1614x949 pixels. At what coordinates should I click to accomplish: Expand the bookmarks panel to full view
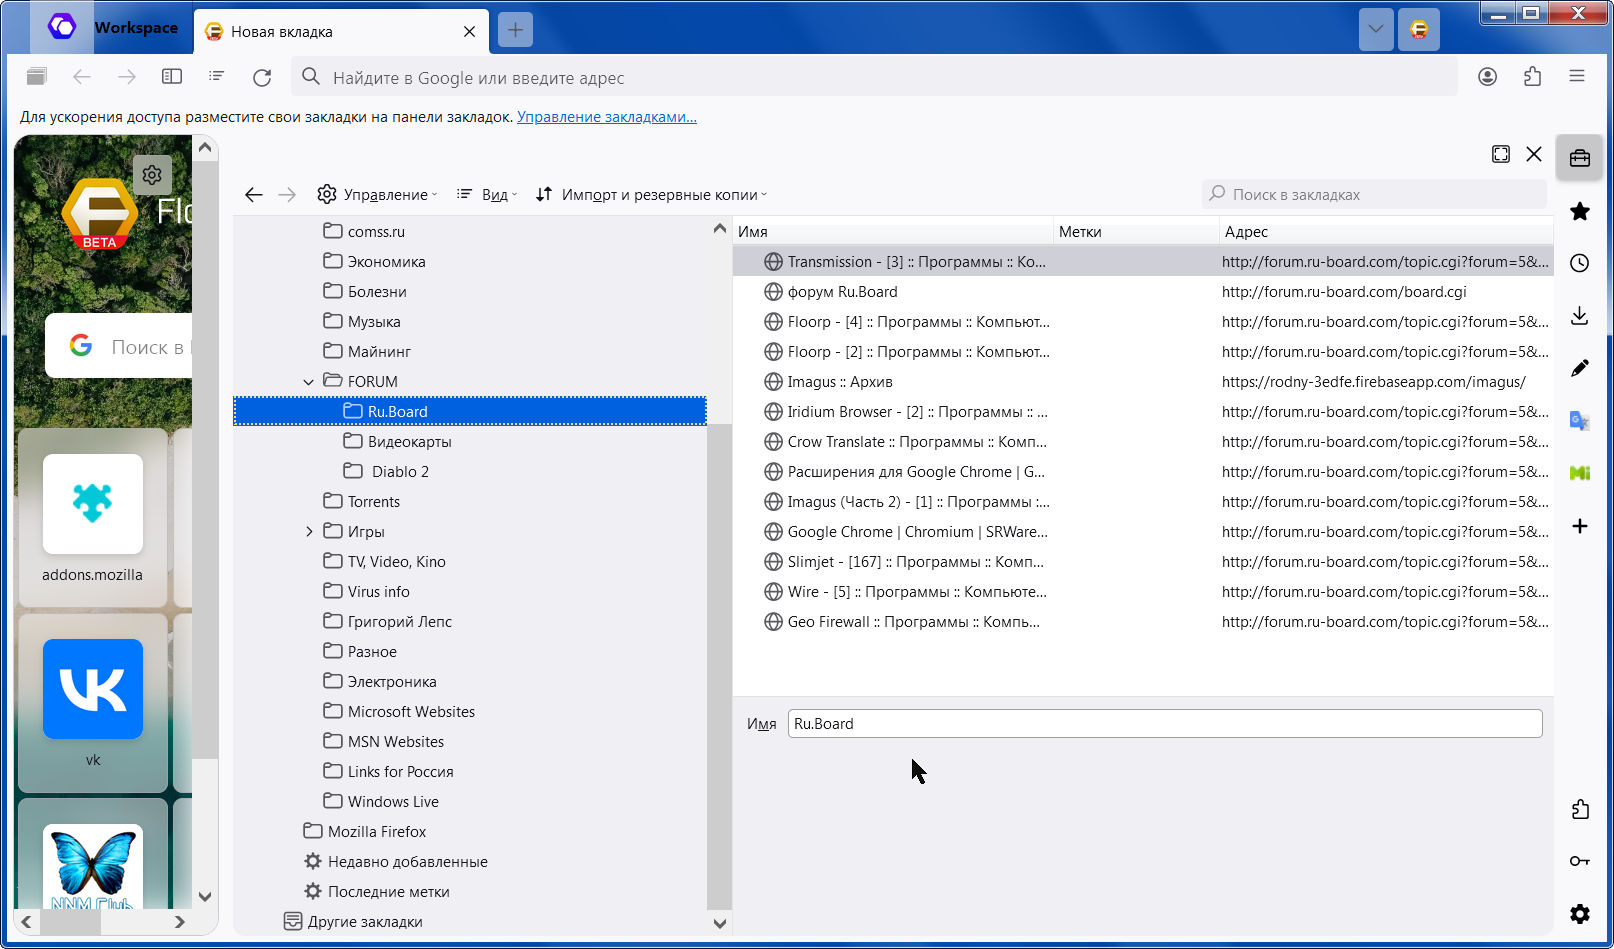(1501, 154)
